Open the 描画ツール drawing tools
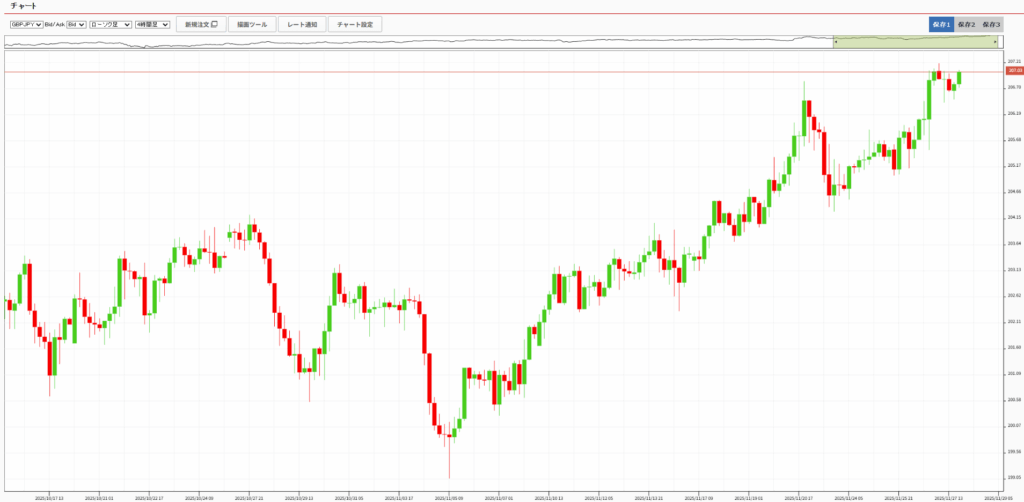 click(x=250, y=24)
